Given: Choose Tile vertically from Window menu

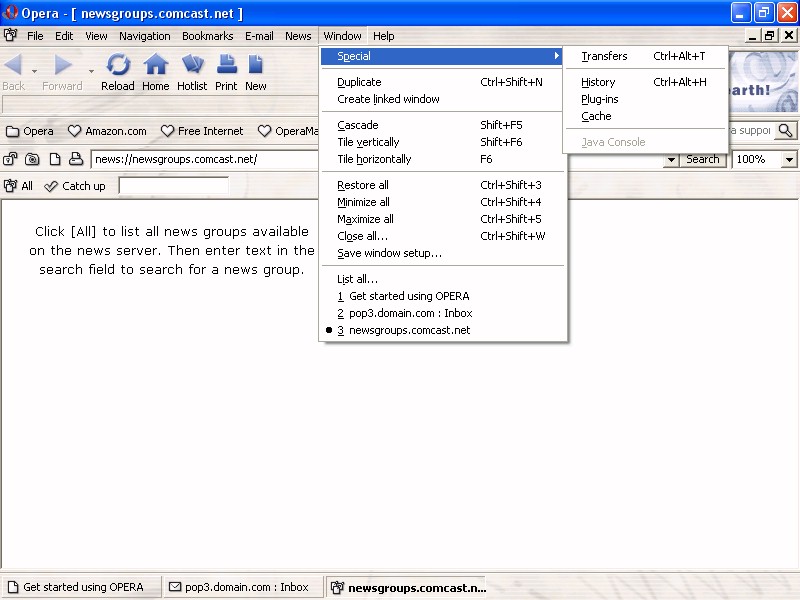Looking at the screenshot, I should [368, 142].
